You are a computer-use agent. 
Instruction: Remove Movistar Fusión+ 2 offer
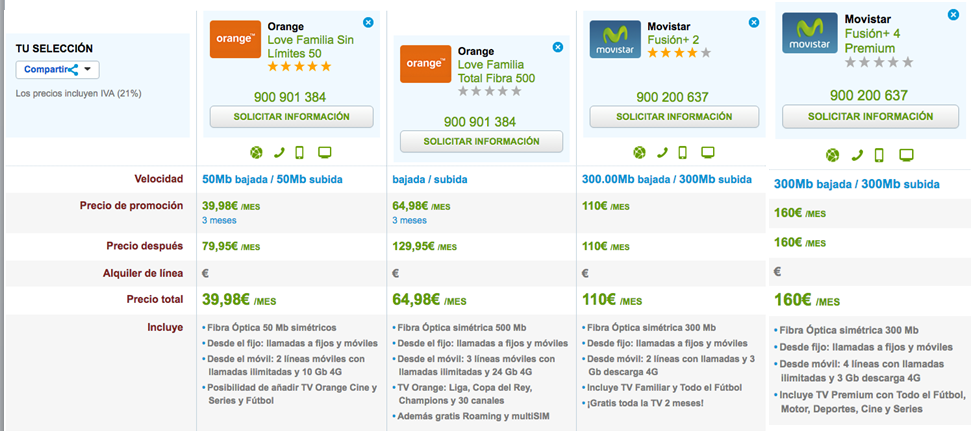click(x=754, y=22)
